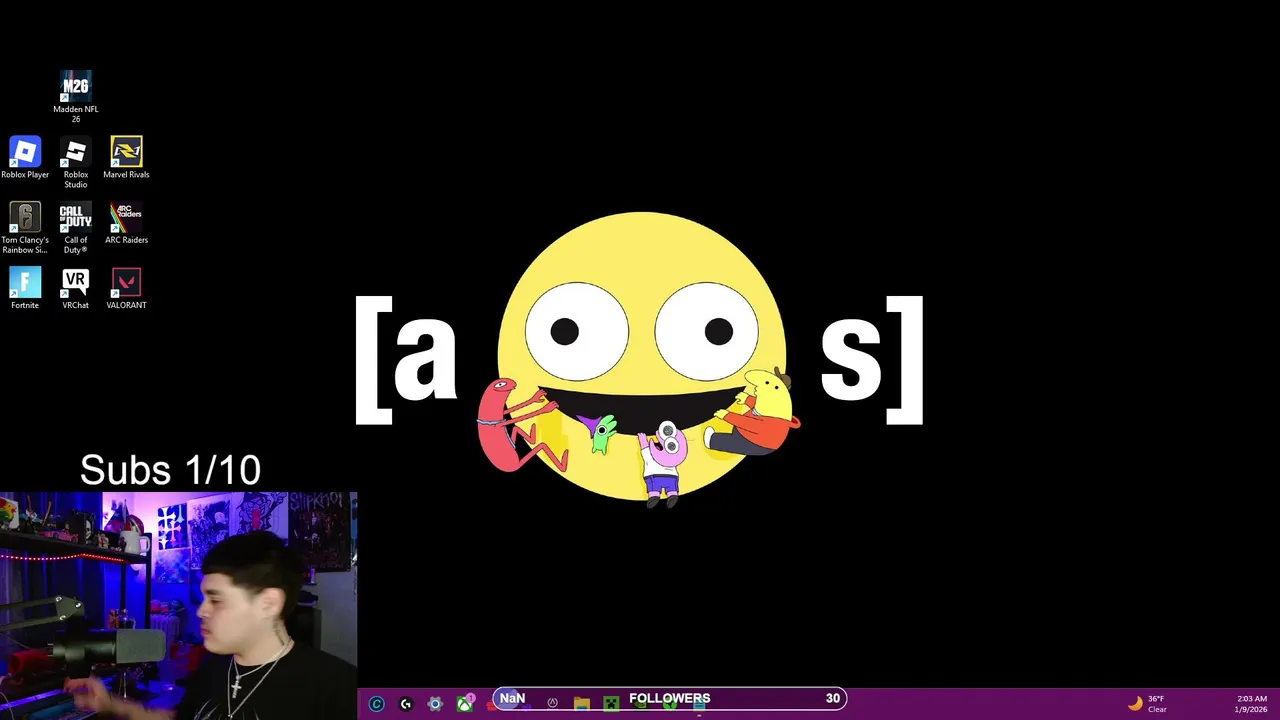The width and height of the screenshot is (1280, 720).
Task: Click the Call of Duty desktop shortcut
Action: pos(75,228)
